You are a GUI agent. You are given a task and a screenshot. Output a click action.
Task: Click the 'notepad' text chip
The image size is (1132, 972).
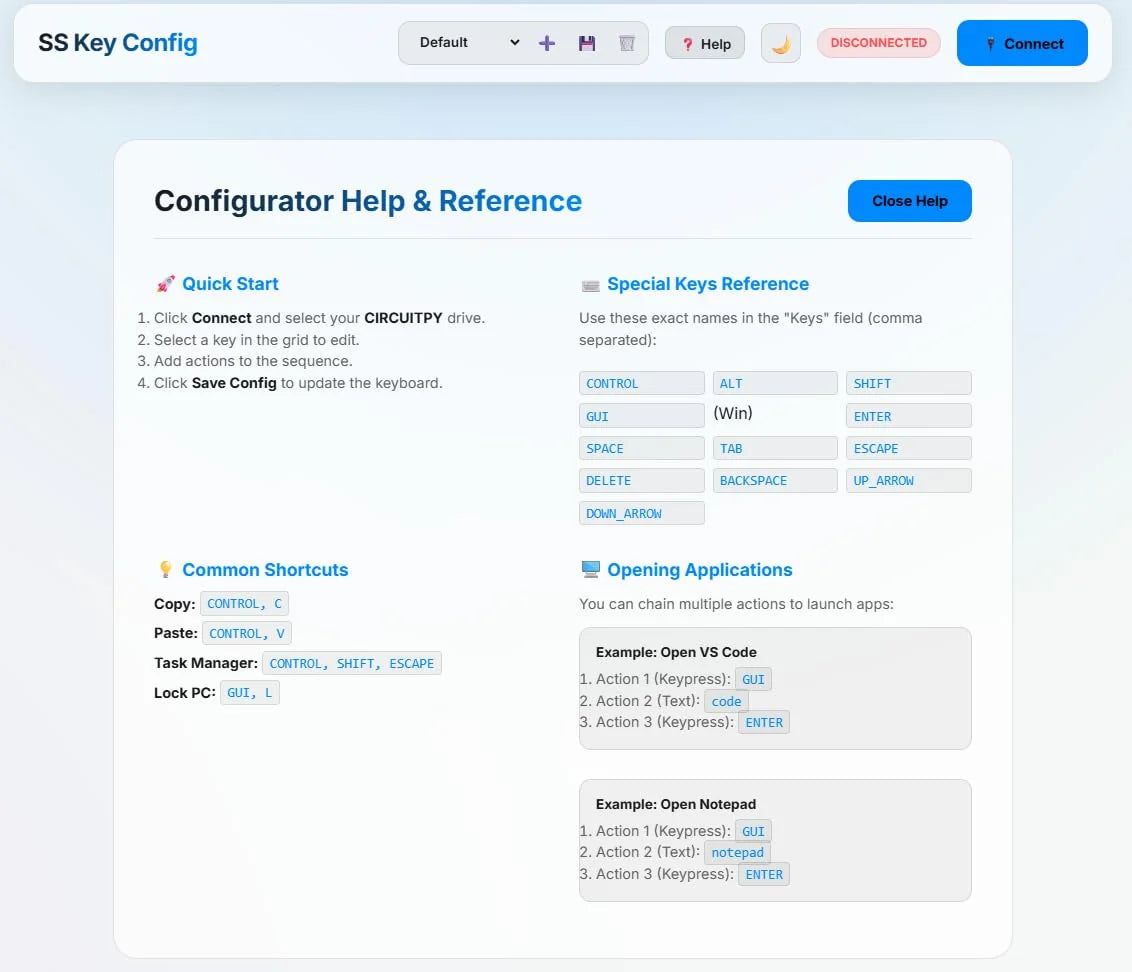[x=737, y=853]
